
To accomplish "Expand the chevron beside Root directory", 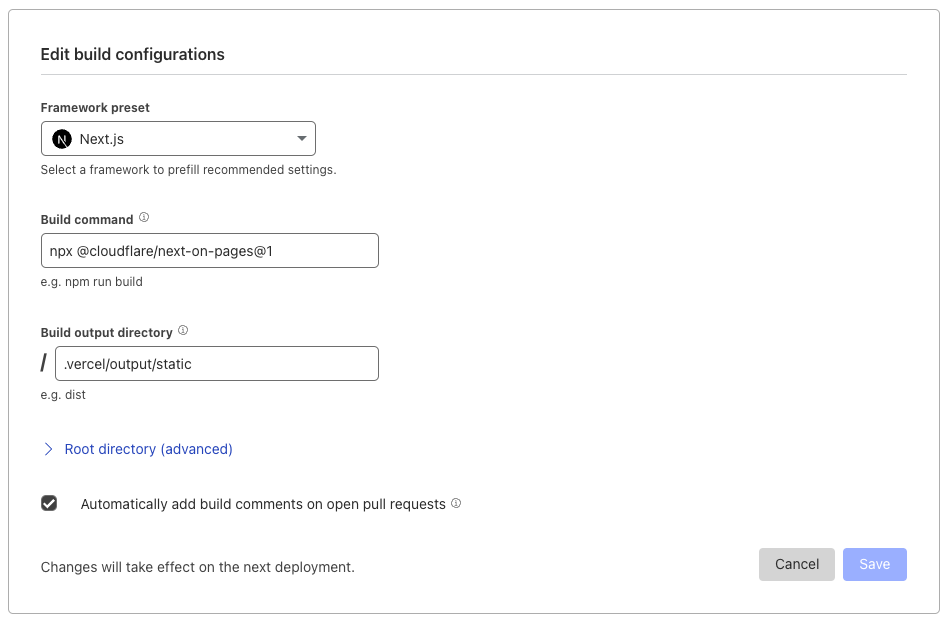I will point(48,449).
